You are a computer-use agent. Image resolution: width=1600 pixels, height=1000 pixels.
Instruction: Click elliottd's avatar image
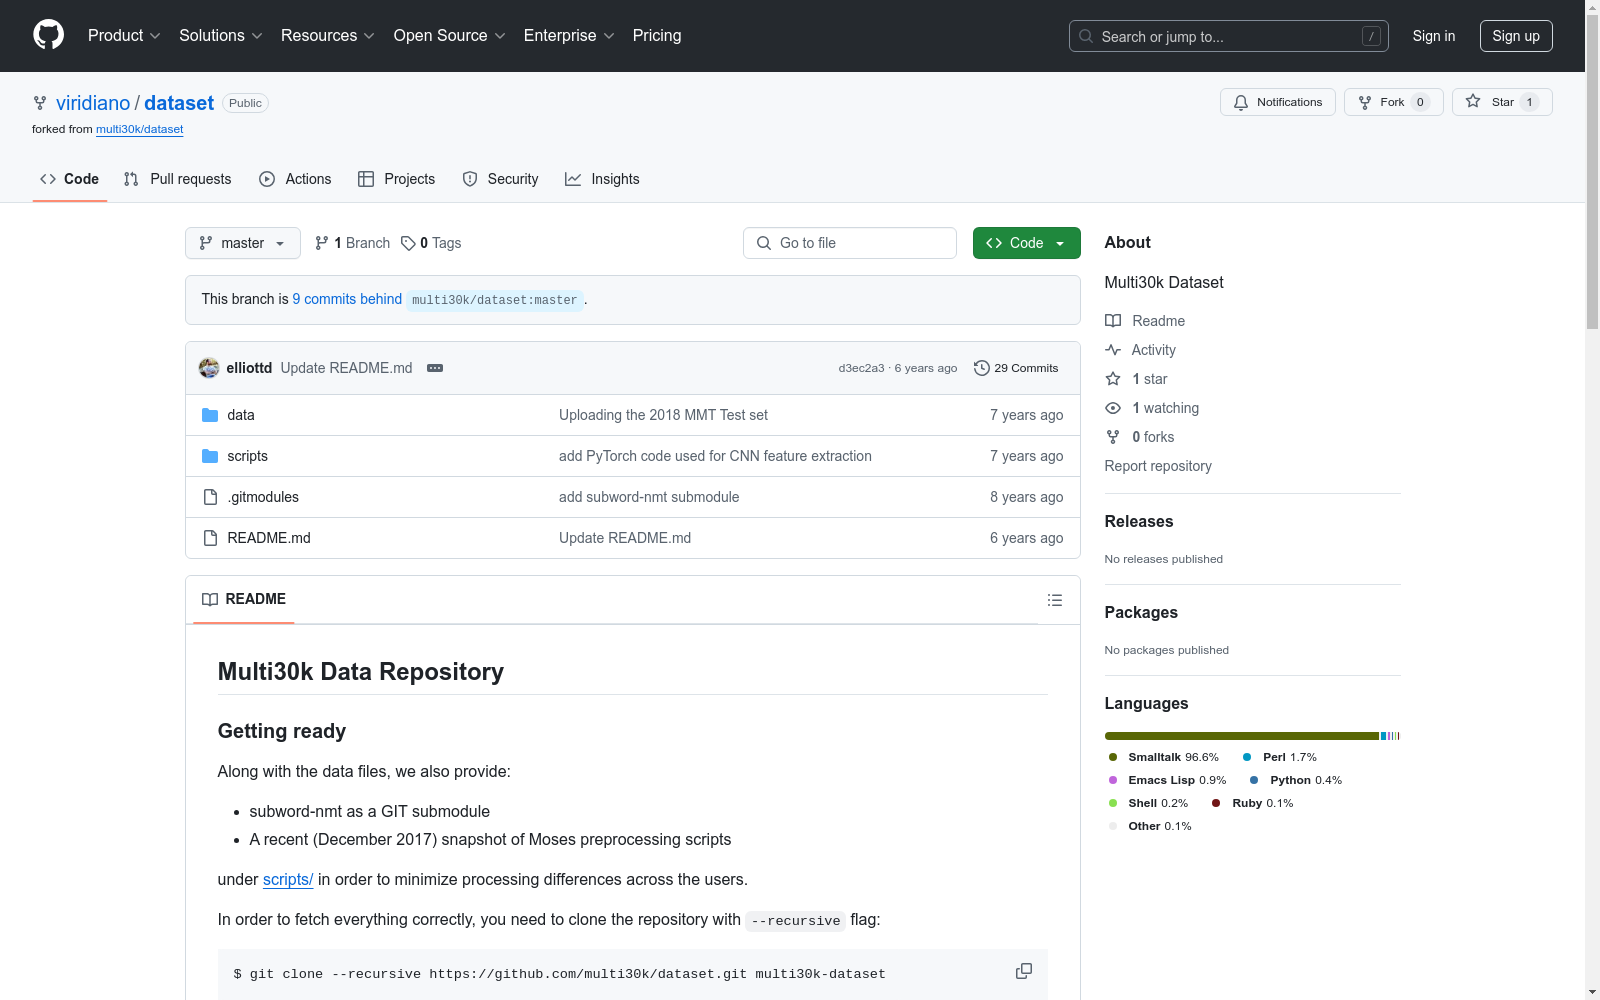coord(209,368)
